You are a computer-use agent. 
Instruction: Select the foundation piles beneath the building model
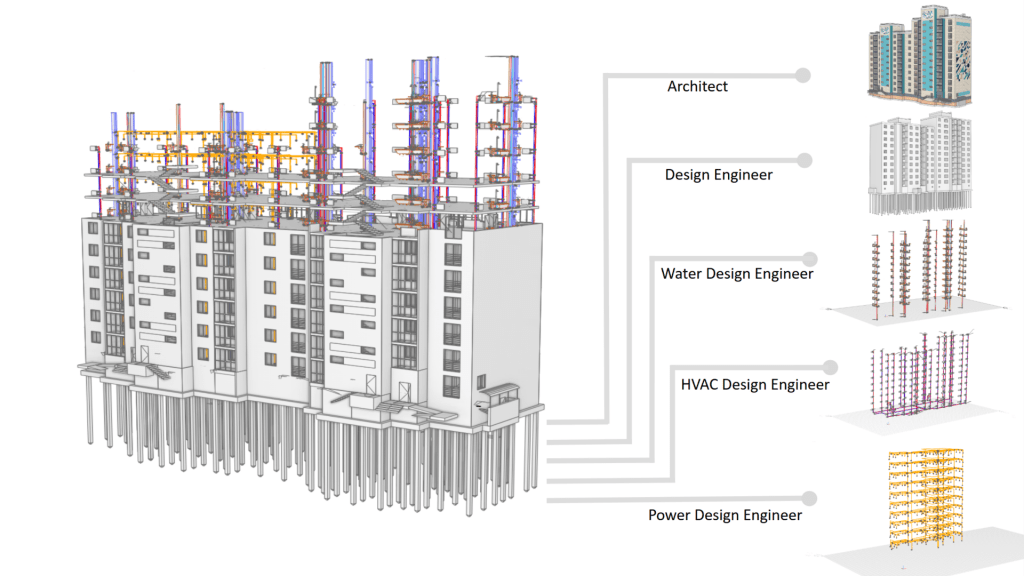pos(300,460)
